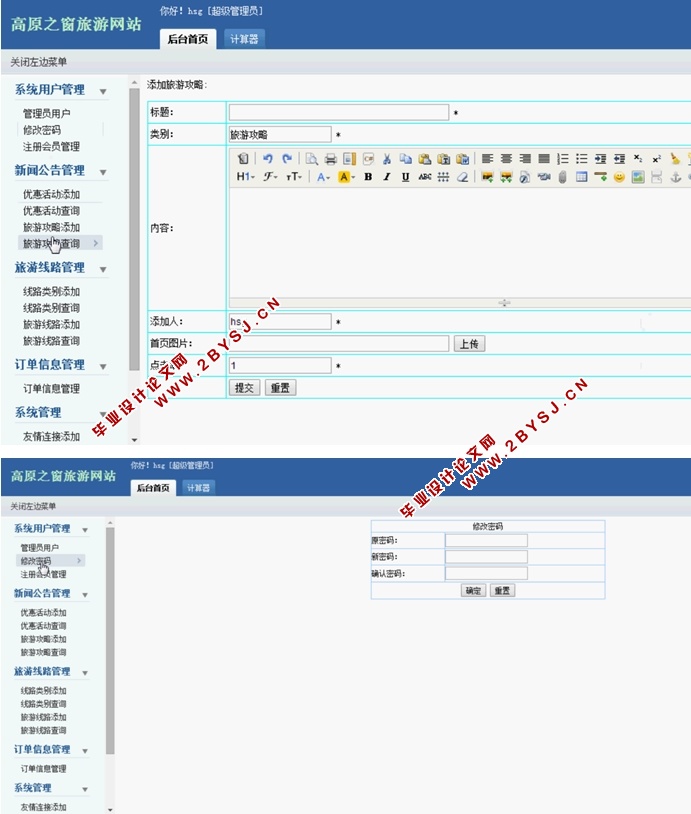Click the Print icon in editor toolbar
Screen dimensions: 691x814
pyautogui.click(x=331, y=158)
